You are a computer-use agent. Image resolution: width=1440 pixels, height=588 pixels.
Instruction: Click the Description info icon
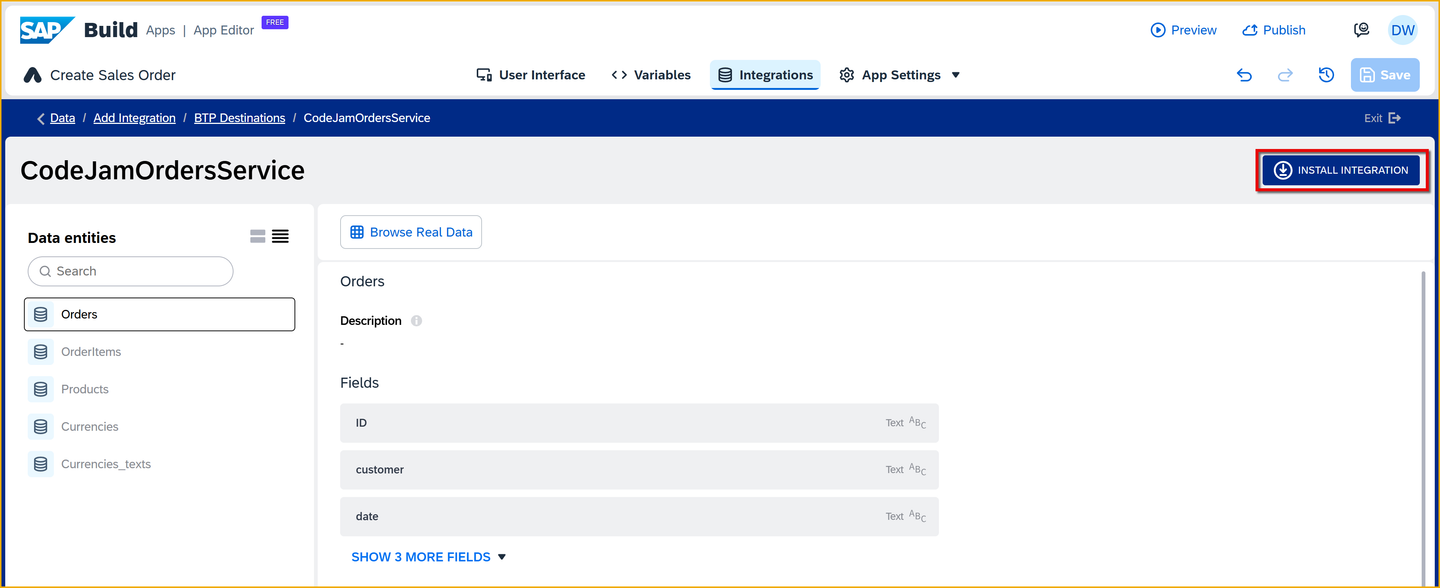416,321
